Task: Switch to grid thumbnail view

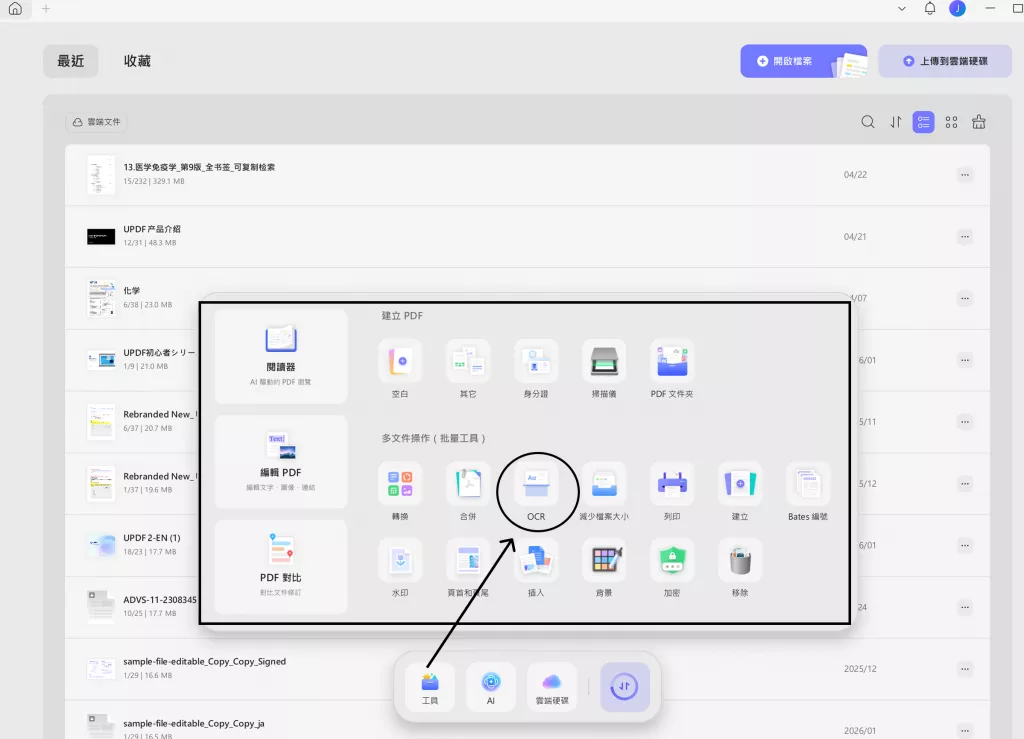Action: tap(951, 122)
